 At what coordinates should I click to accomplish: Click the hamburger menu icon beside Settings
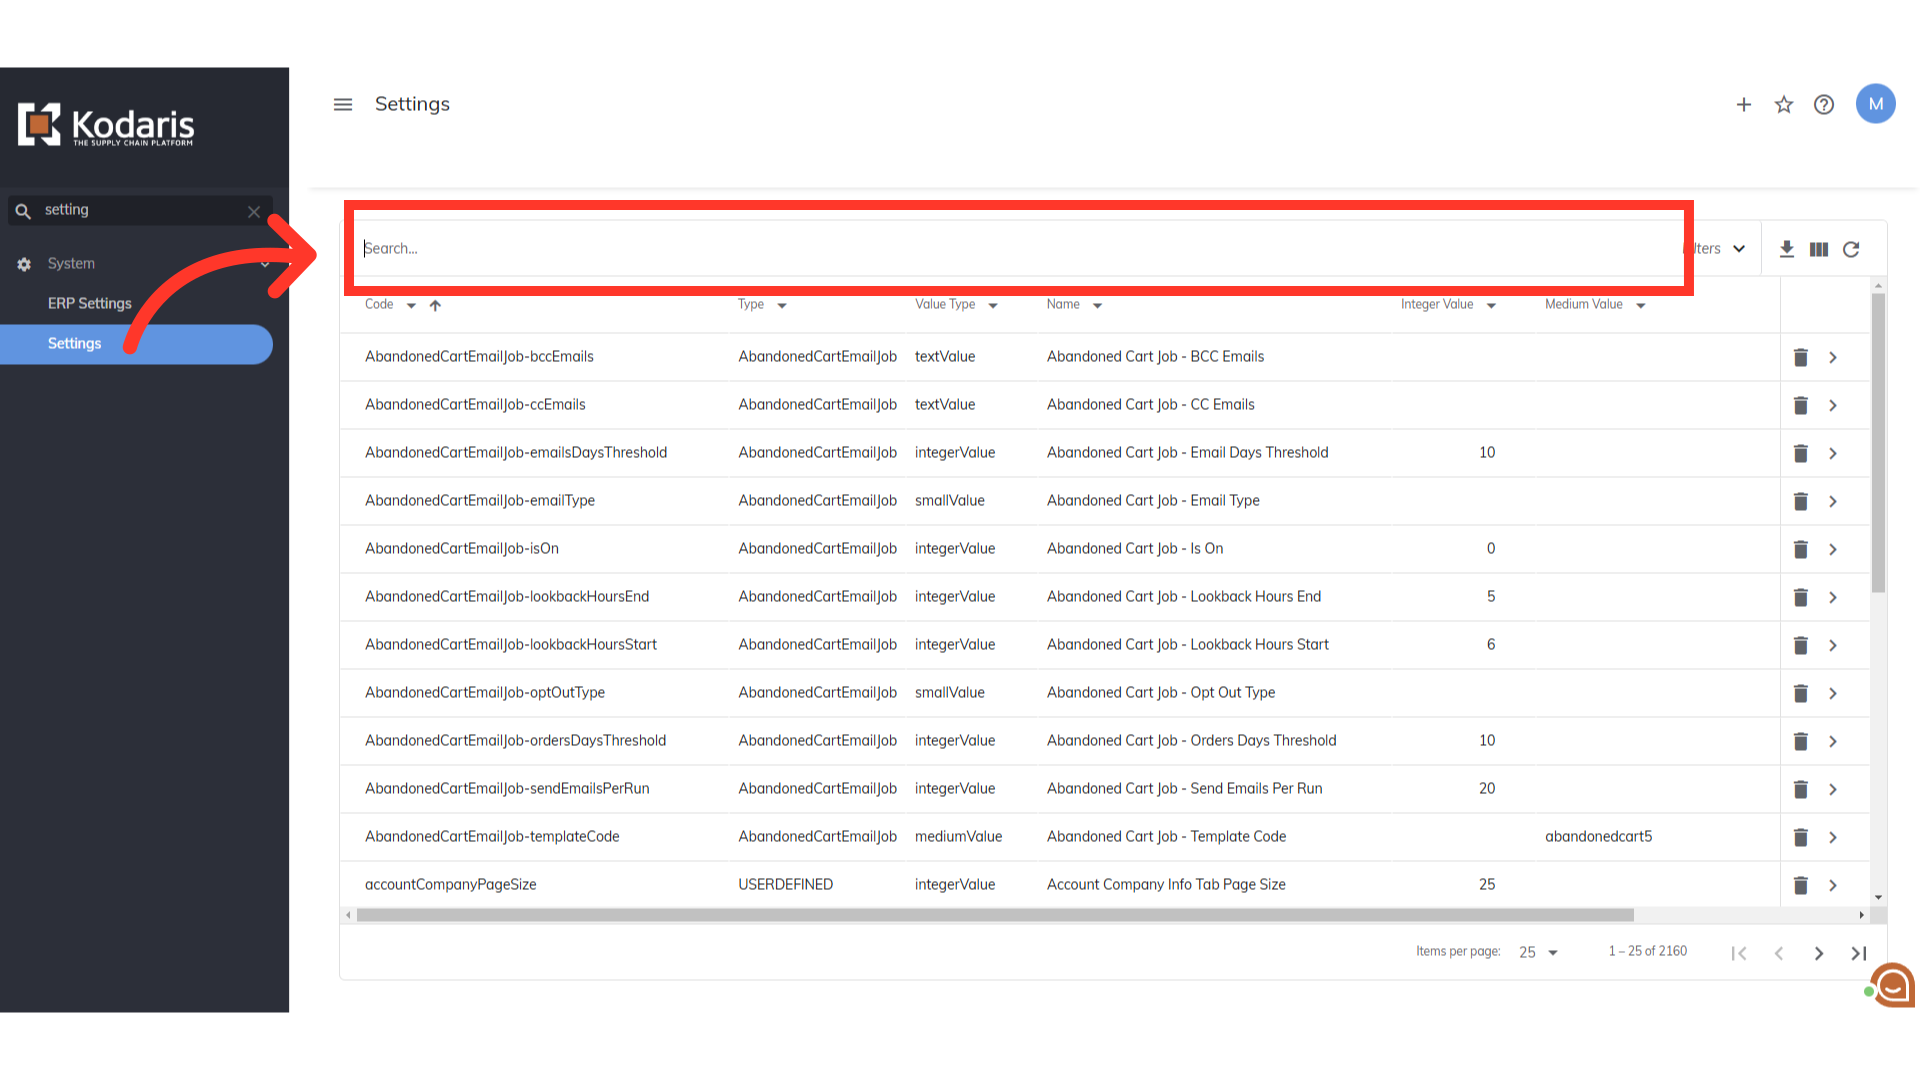[343, 104]
